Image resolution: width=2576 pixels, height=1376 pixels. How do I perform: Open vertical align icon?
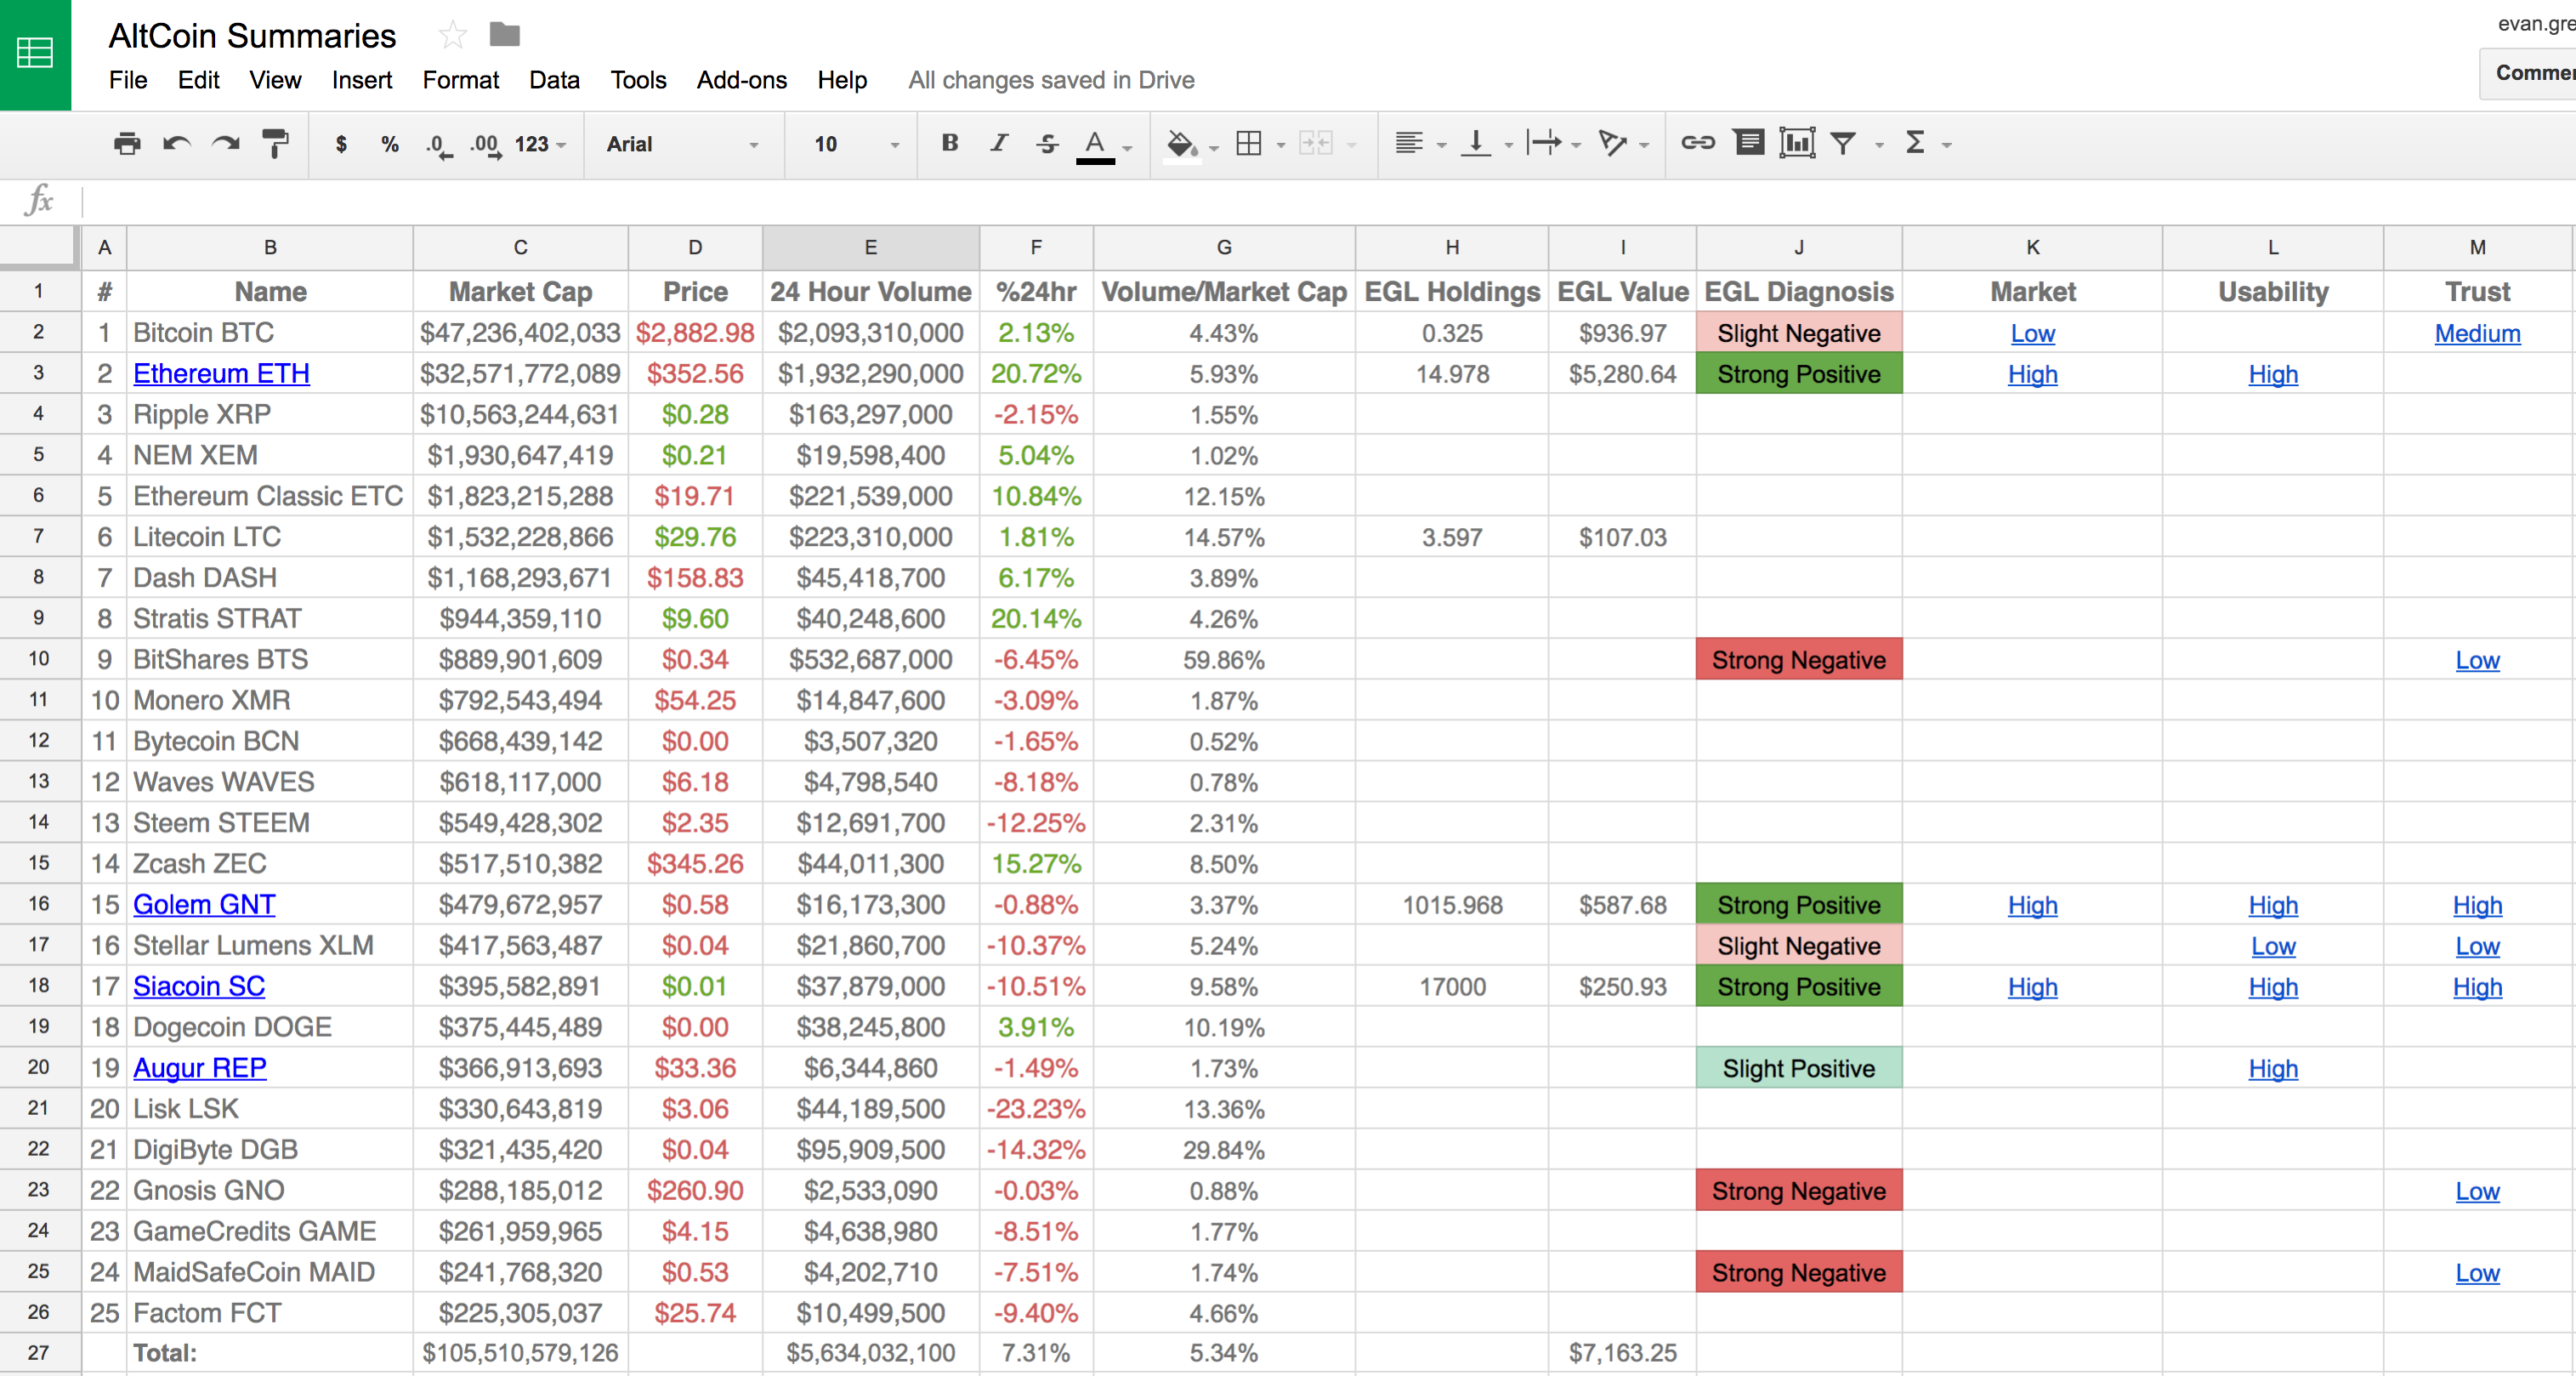tap(1476, 144)
